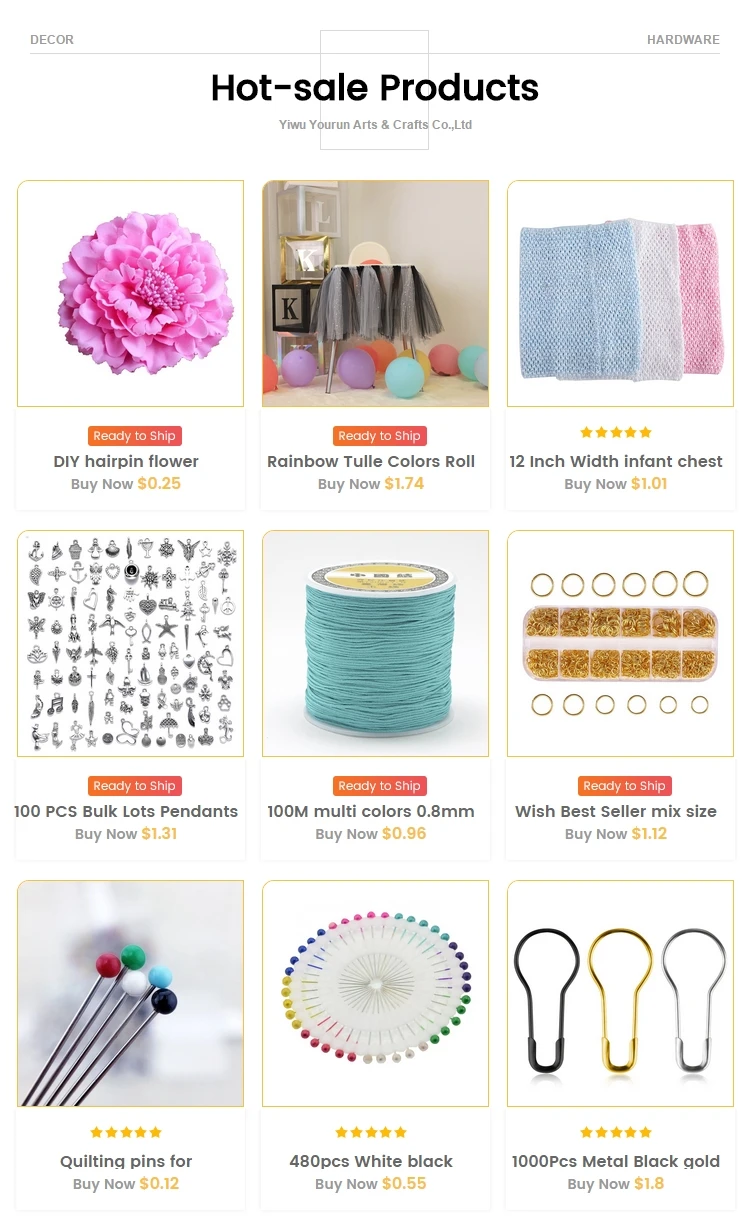Switch to the HARDWARE category tab
Viewport: 750px width, 1230px height.
683,40
